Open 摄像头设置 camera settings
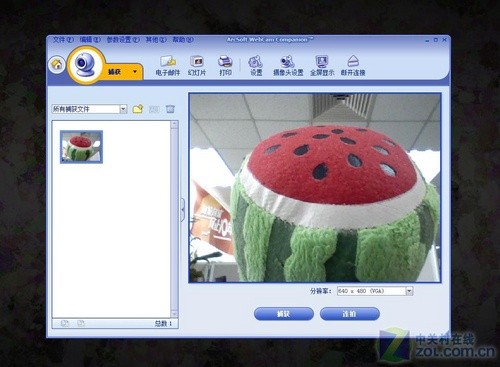This screenshot has width=500, height=367. tap(288, 65)
